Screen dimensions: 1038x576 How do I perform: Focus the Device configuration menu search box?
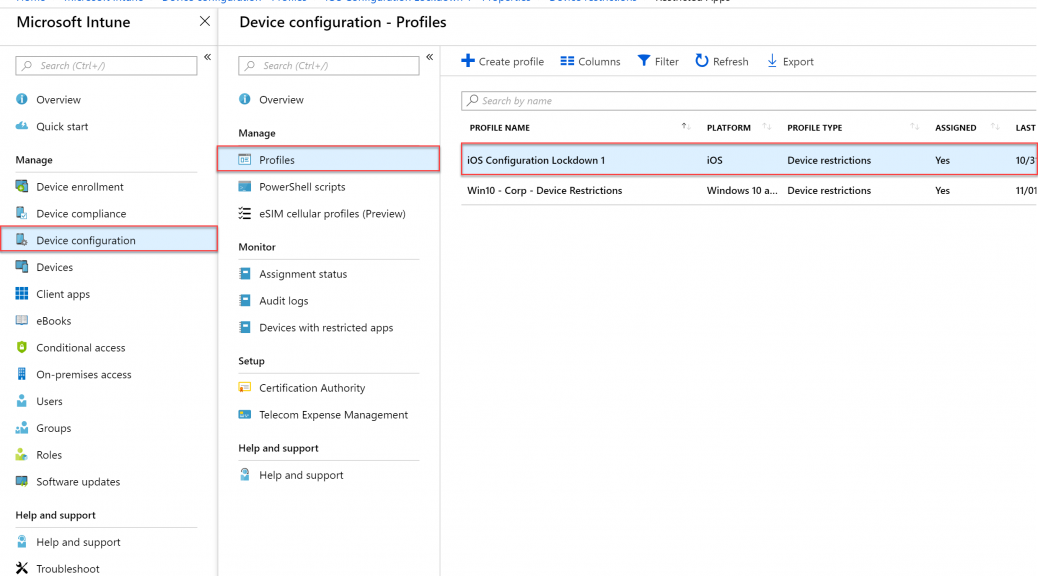click(329, 66)
